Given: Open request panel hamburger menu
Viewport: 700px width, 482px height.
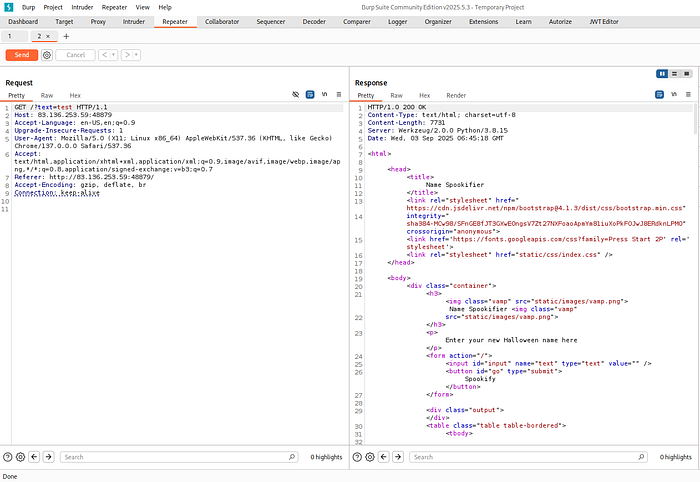Looking at the screenshot, I should click(x=339, y=95).
